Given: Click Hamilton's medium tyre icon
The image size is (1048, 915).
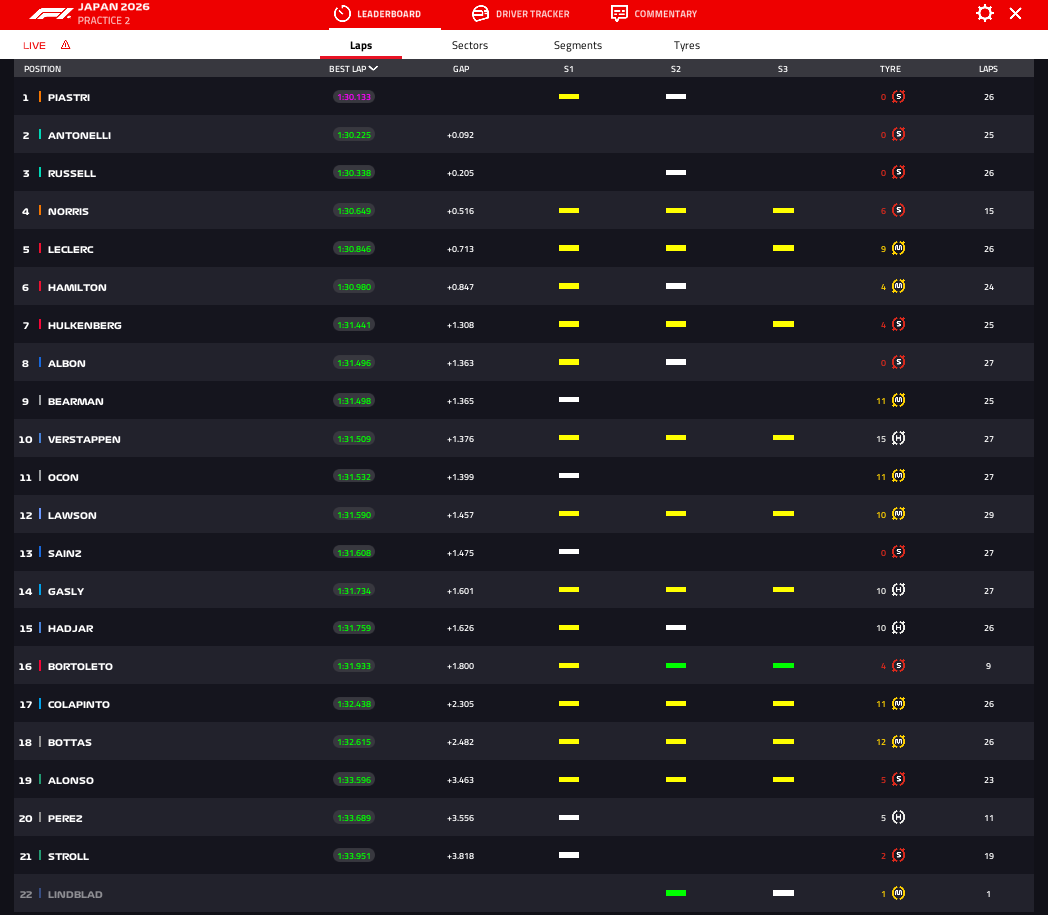Looking at the screenshot, I should tap(898, 287).
